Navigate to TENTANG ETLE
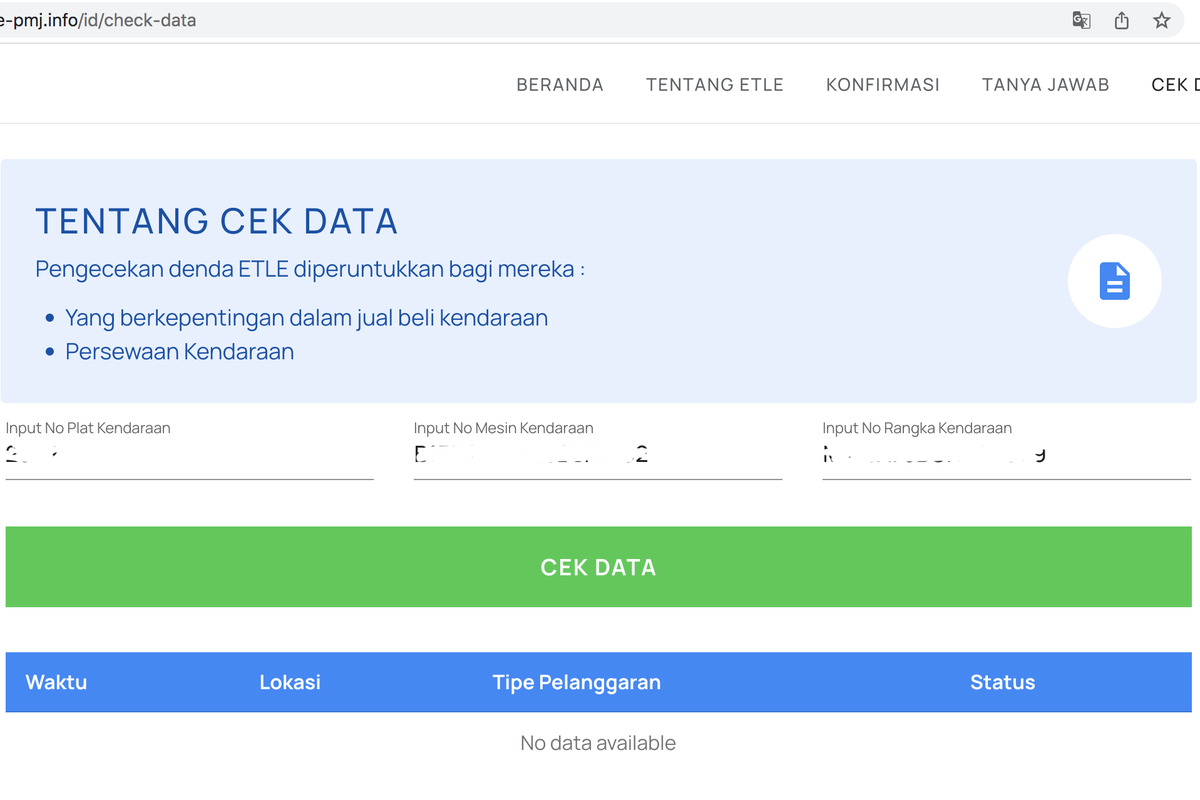 [714, 85]
